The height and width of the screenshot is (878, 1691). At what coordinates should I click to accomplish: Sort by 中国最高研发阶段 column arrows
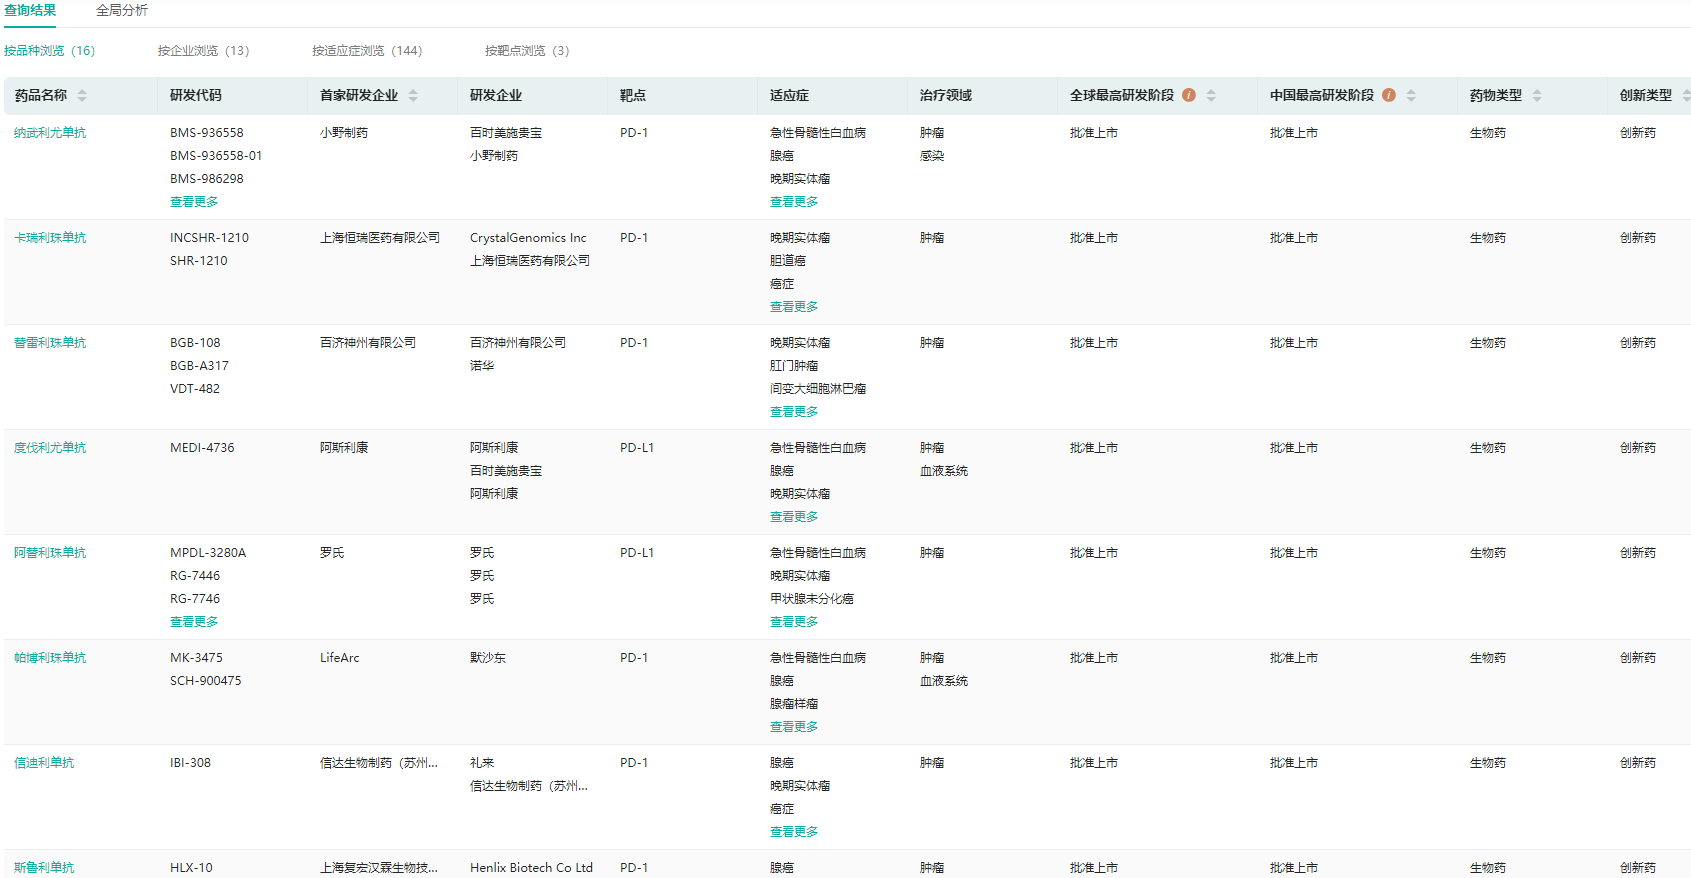(x=1411, y=96)
